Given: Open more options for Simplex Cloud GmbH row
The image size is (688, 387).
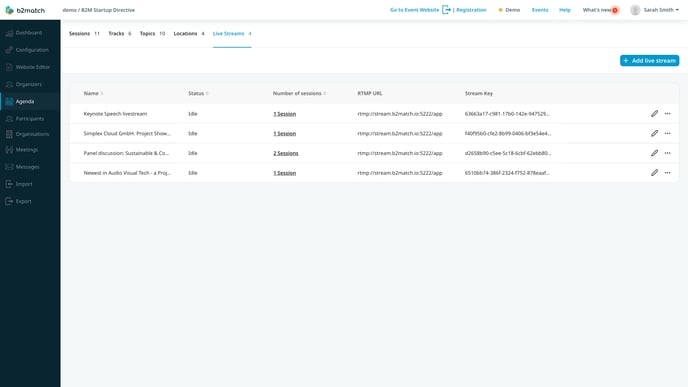Looking at the screenshot, I should 667,133.
